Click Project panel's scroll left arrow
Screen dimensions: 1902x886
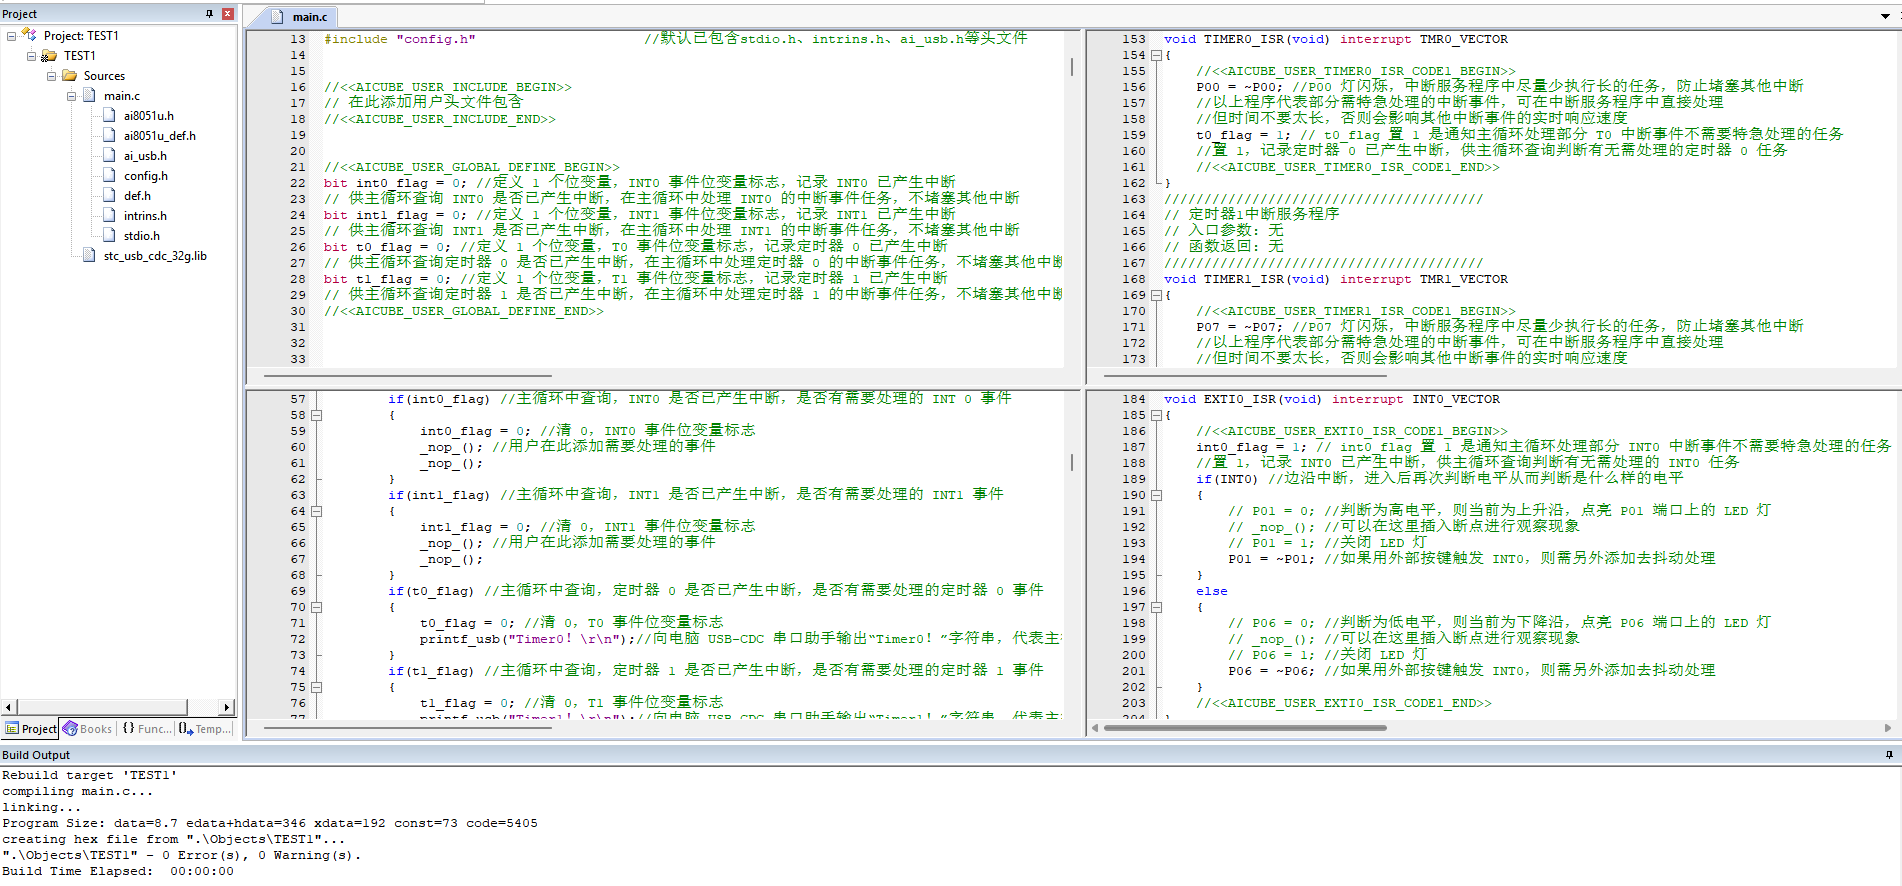[8, 707]
